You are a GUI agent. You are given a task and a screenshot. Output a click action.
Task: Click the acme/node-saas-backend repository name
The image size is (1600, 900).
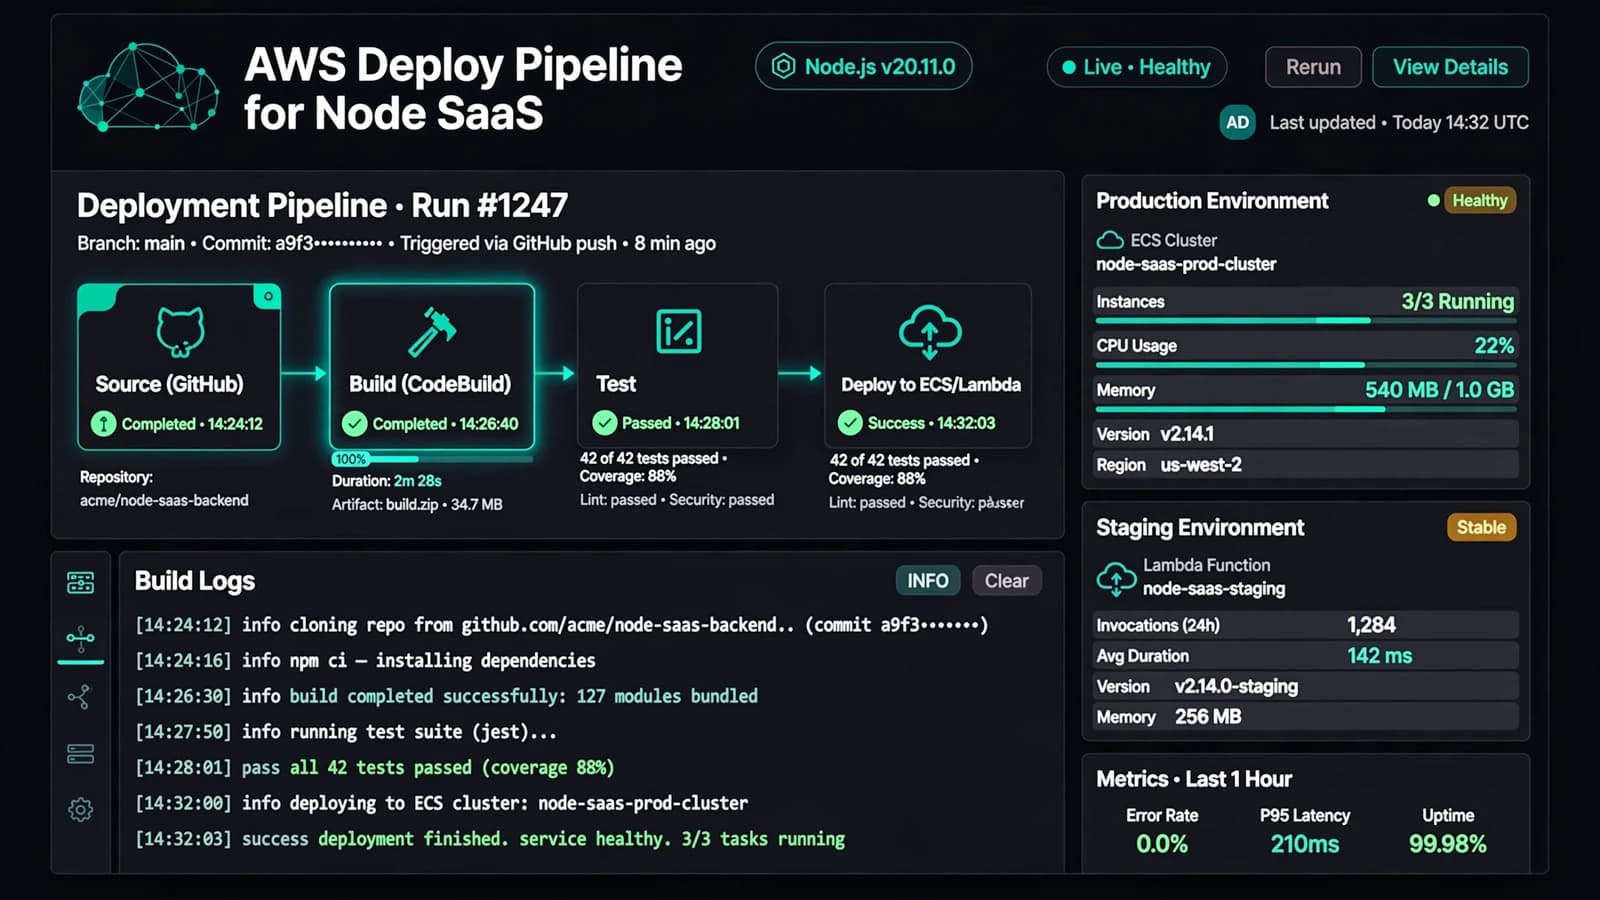coord(164,500)
